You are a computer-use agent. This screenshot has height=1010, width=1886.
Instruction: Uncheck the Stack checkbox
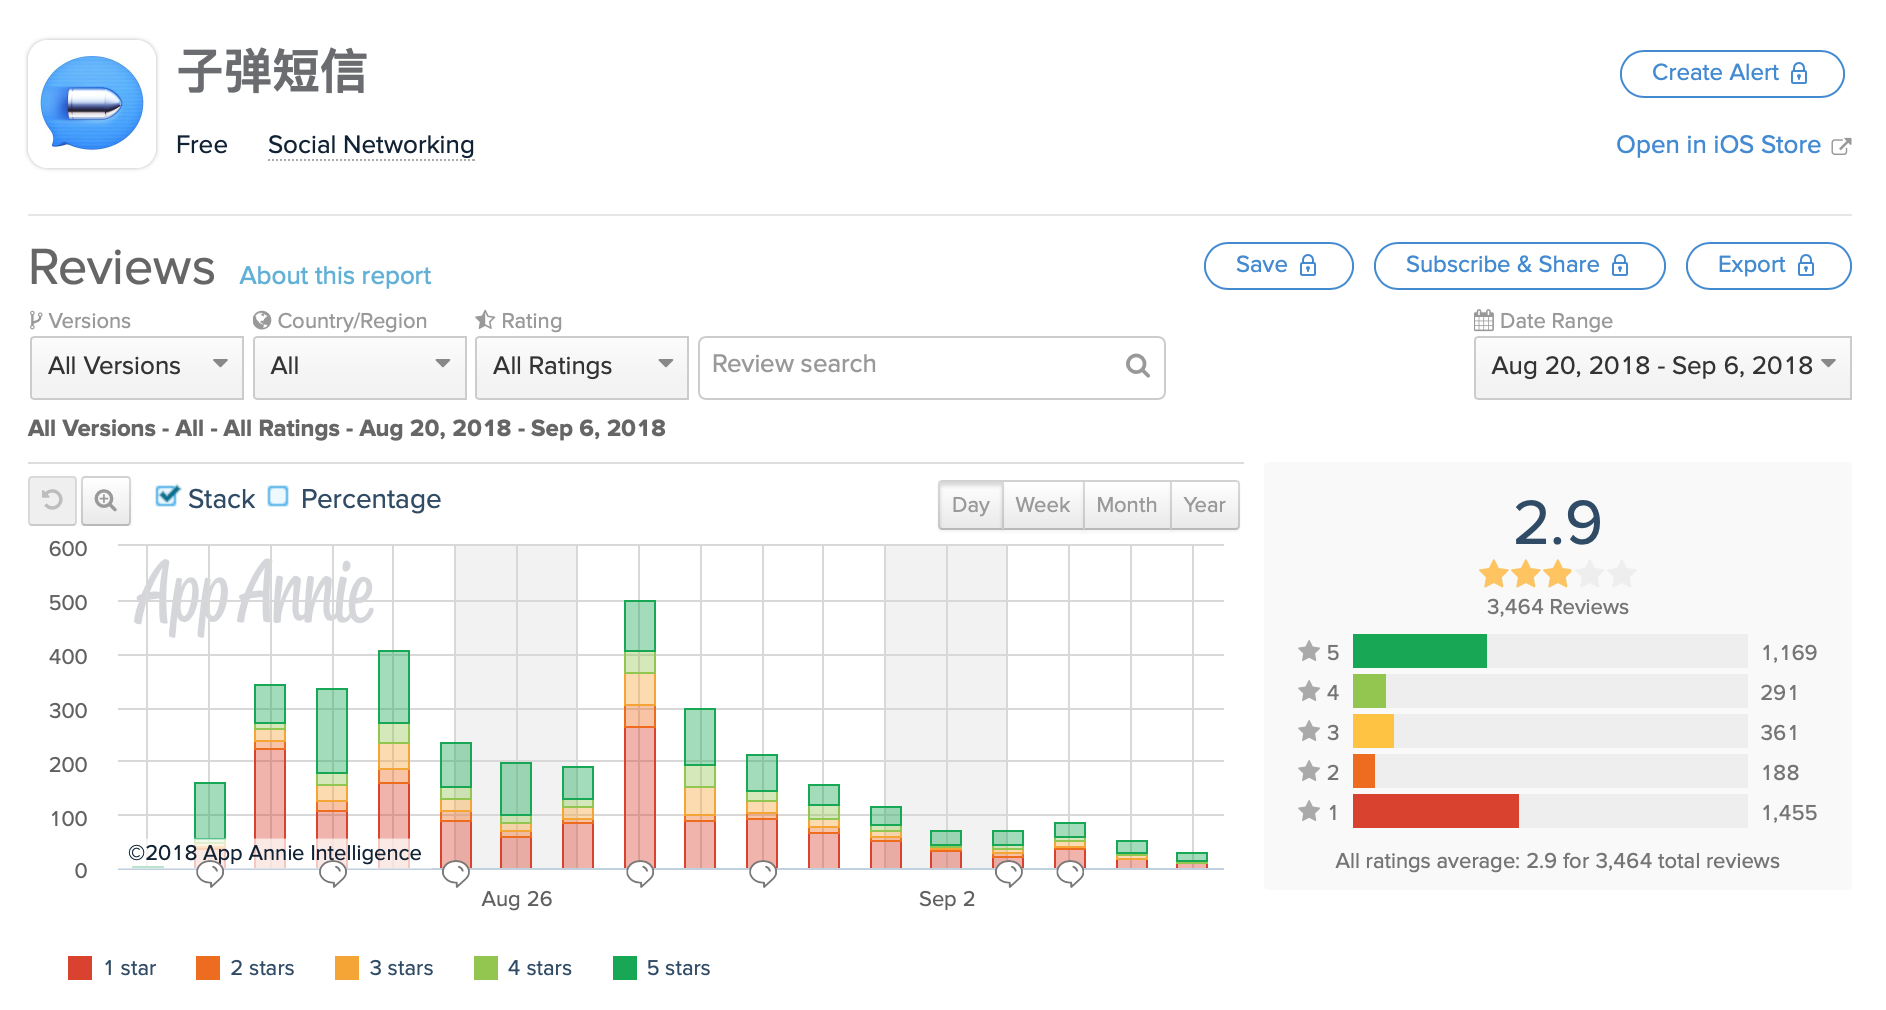pyautogui.click(x=167, y=496)
